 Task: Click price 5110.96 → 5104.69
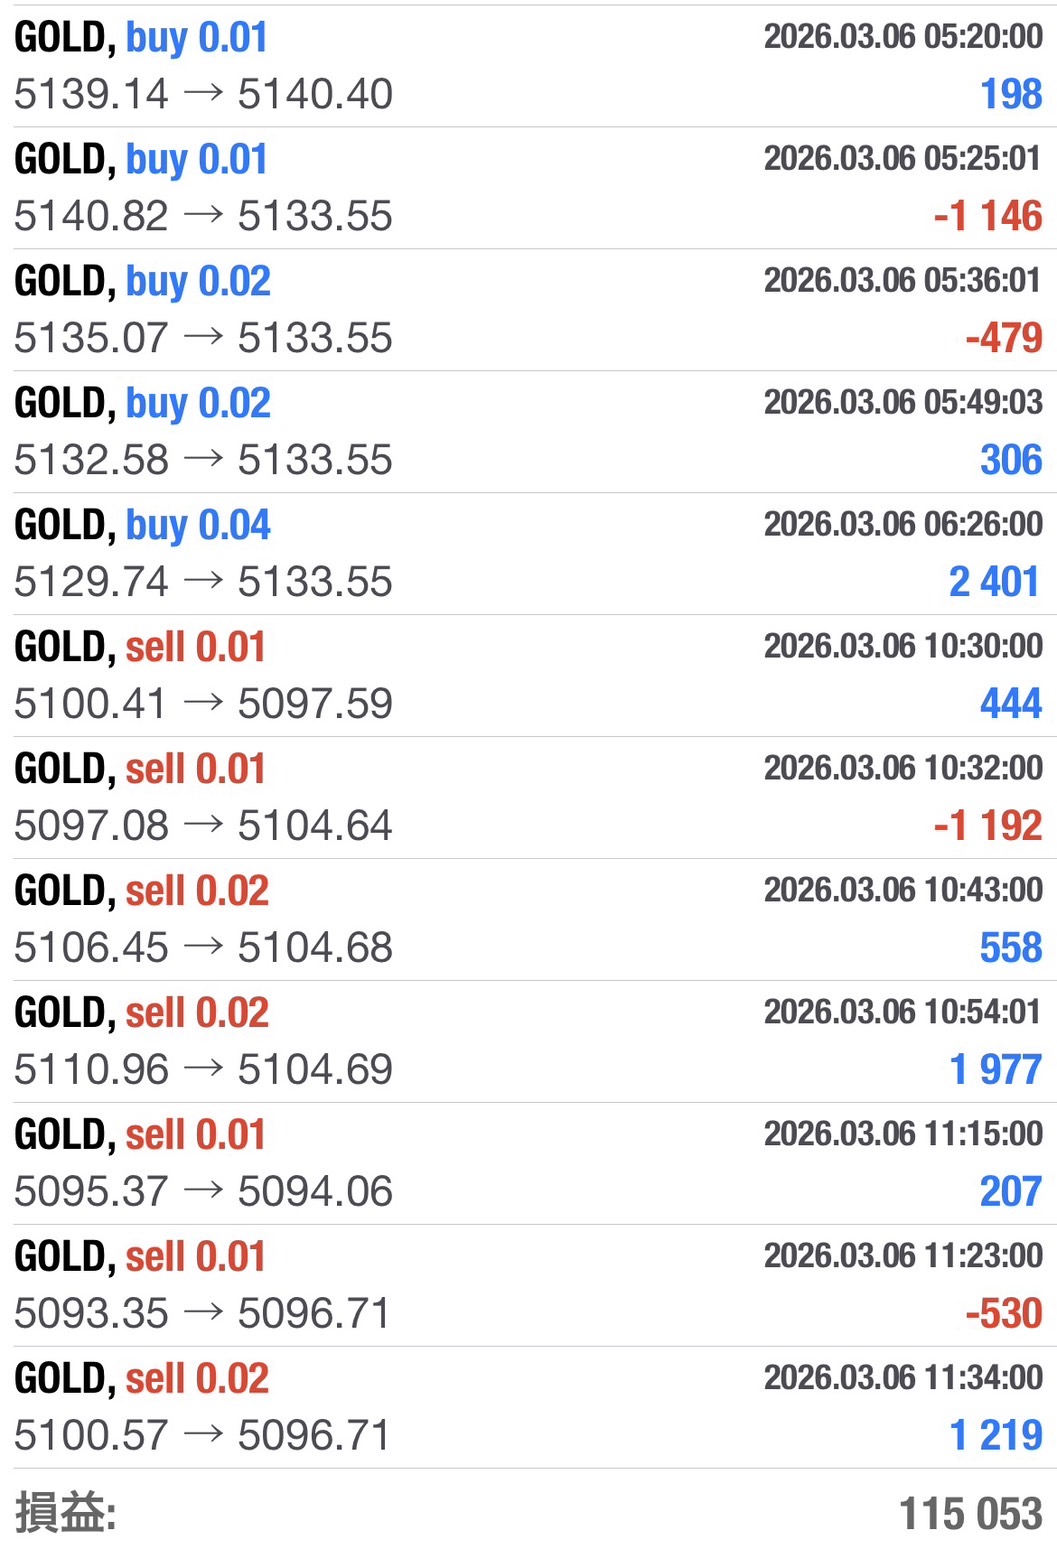[203, 1070]
